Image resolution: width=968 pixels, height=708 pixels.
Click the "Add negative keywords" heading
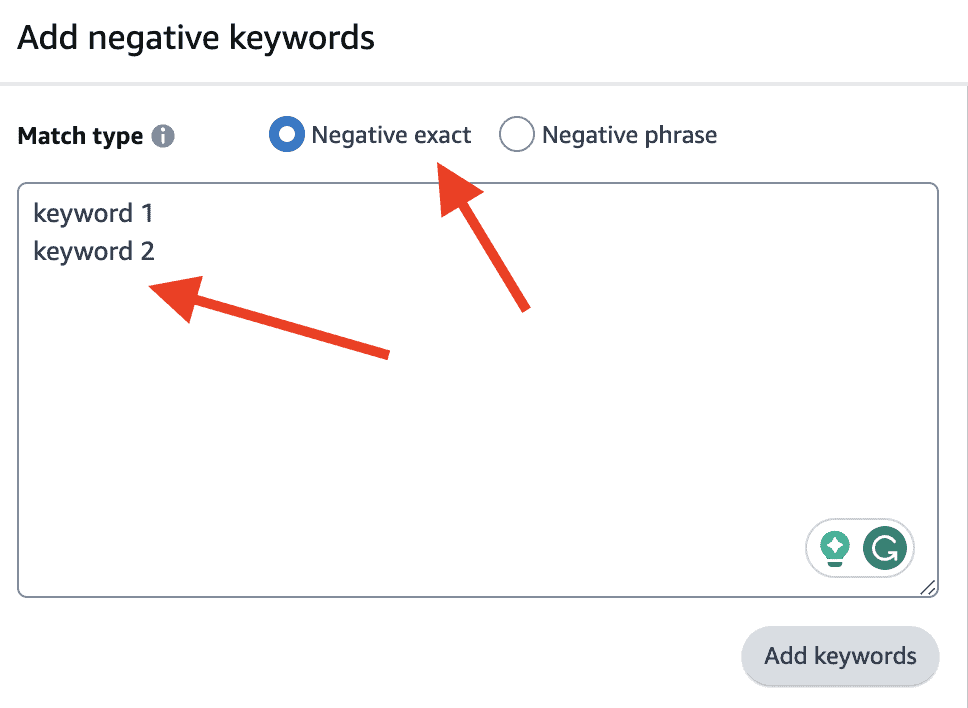coord(196,38)
